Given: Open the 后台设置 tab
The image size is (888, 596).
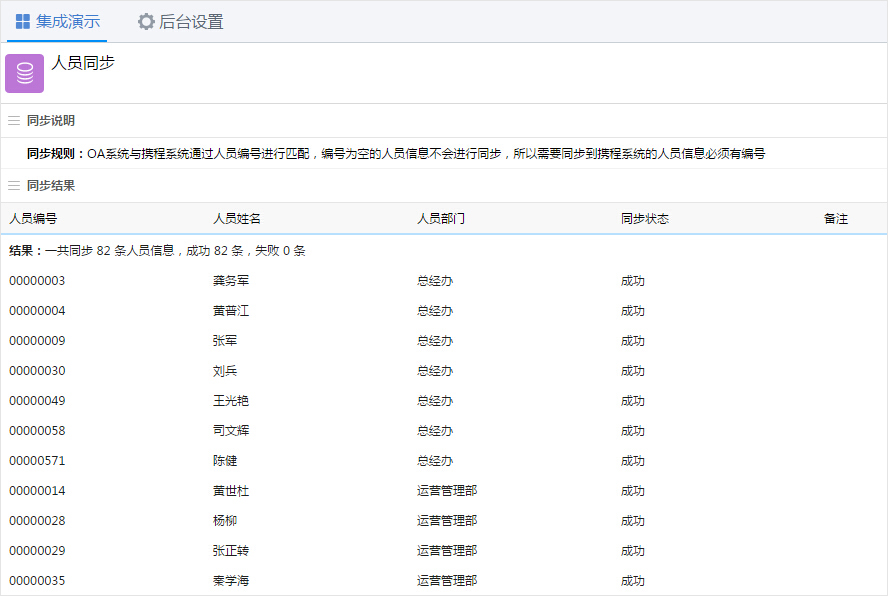Looking at the screenshot, I should point(180,21).
